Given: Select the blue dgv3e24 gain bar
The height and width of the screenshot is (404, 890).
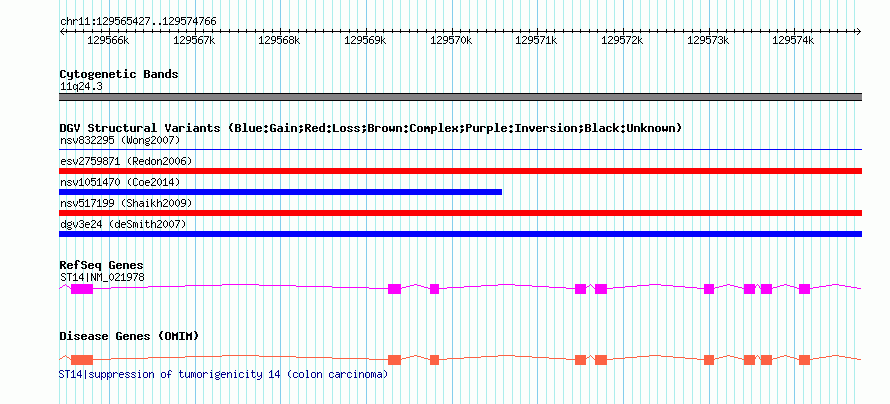Looking at the screenshot, I should coord(460,234).
